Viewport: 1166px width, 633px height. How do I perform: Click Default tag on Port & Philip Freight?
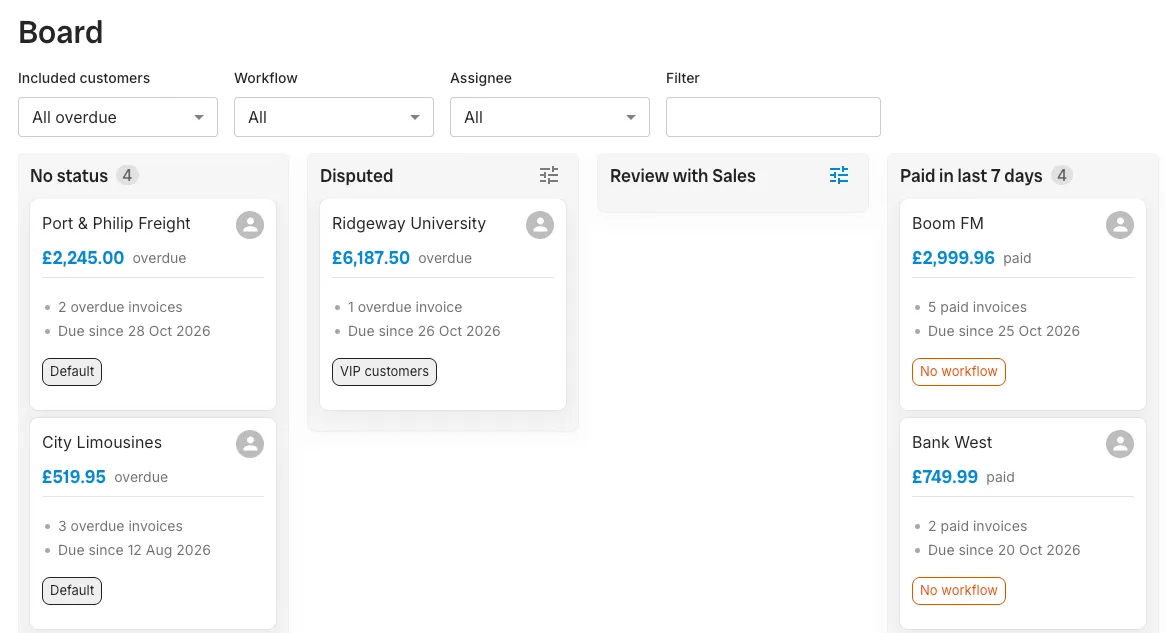coord(72,371)
